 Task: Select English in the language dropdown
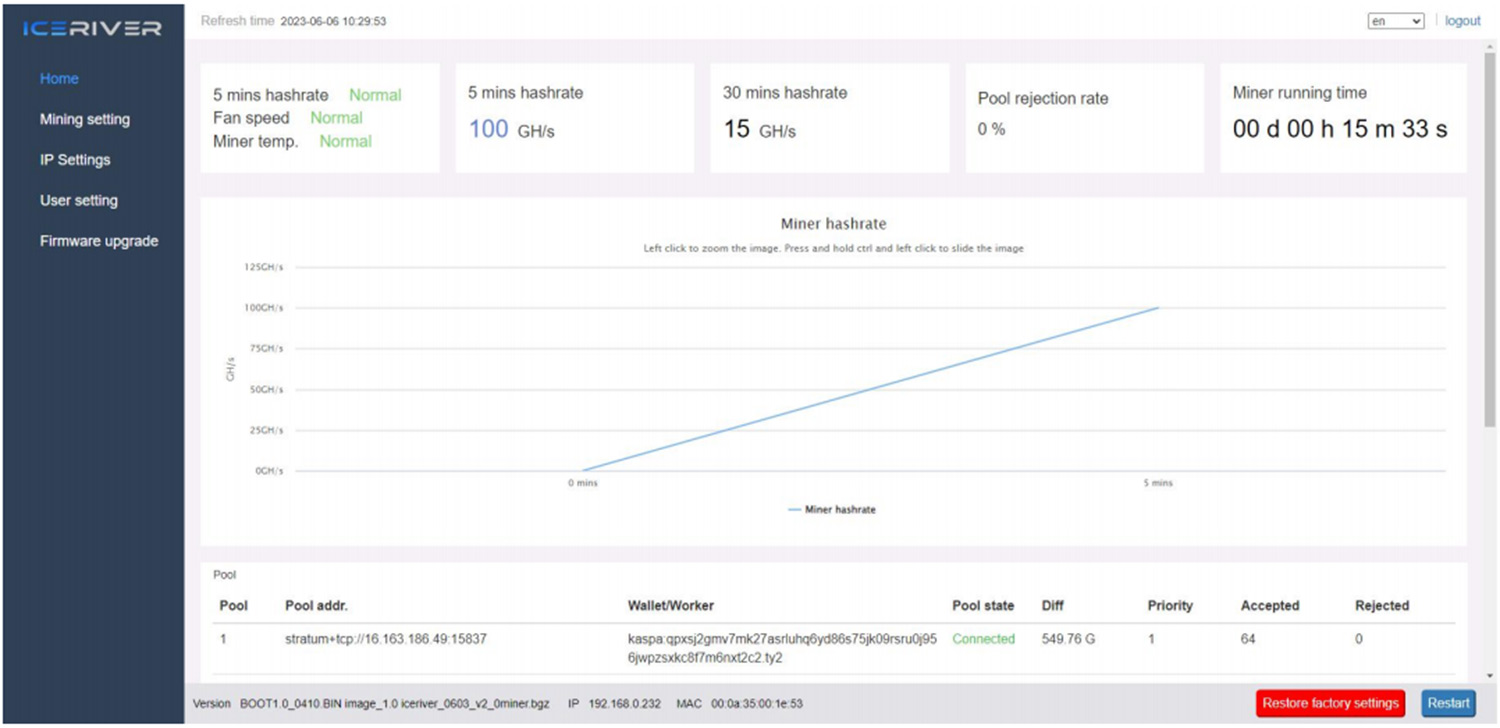tap(1388, 20)
